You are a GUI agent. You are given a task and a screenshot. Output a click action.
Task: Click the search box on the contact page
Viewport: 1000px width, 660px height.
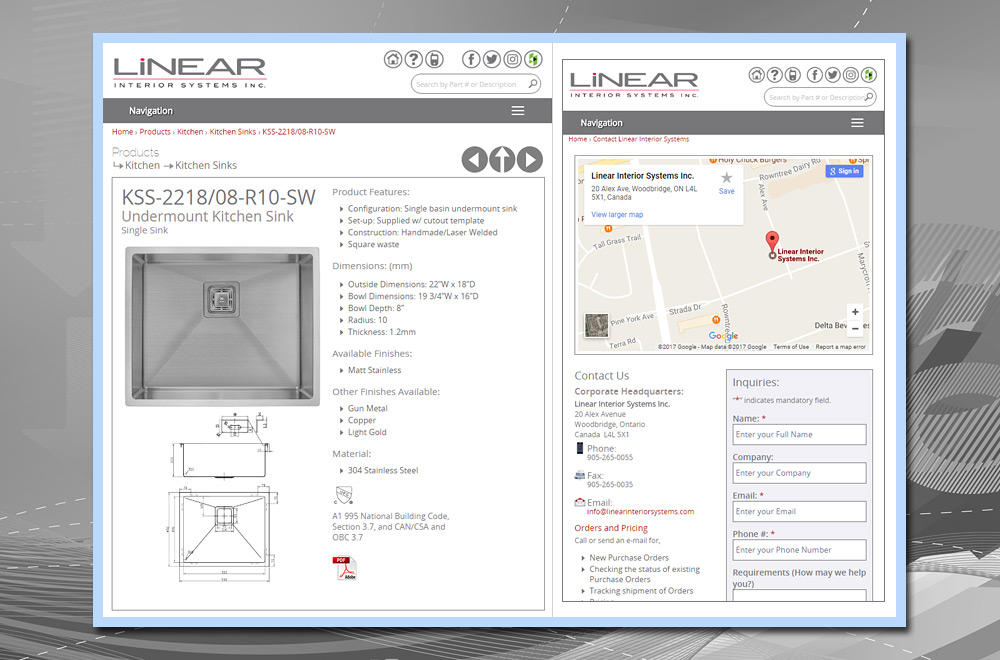point(820,97)
